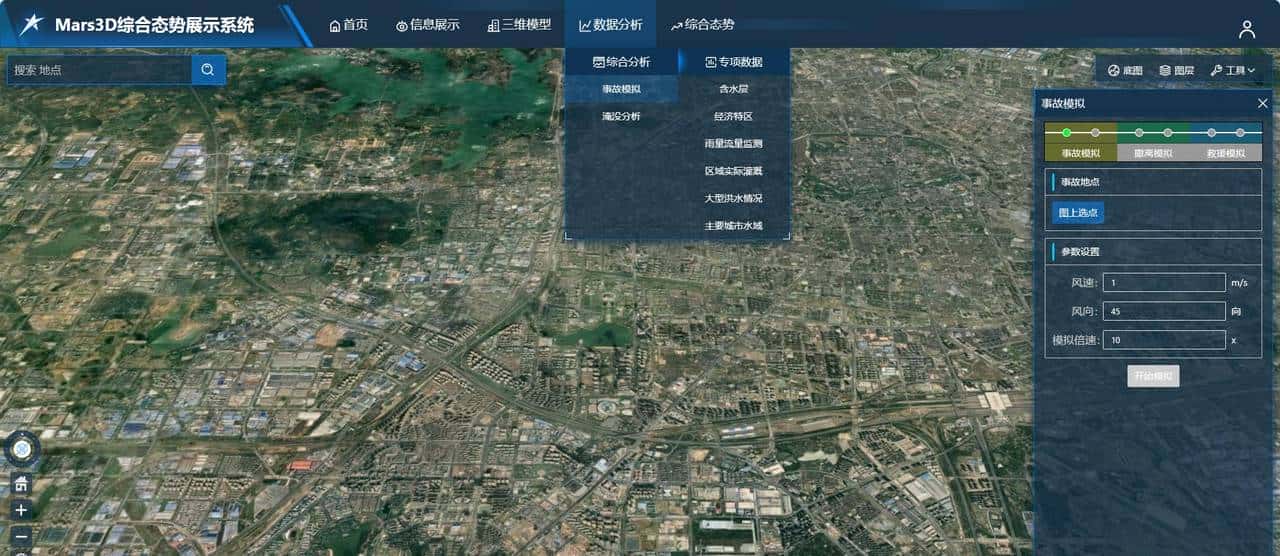1280x556 pixels.
Task: Zoom out with the minus icon
Action: pyautogui.click(x=21, y=536)
